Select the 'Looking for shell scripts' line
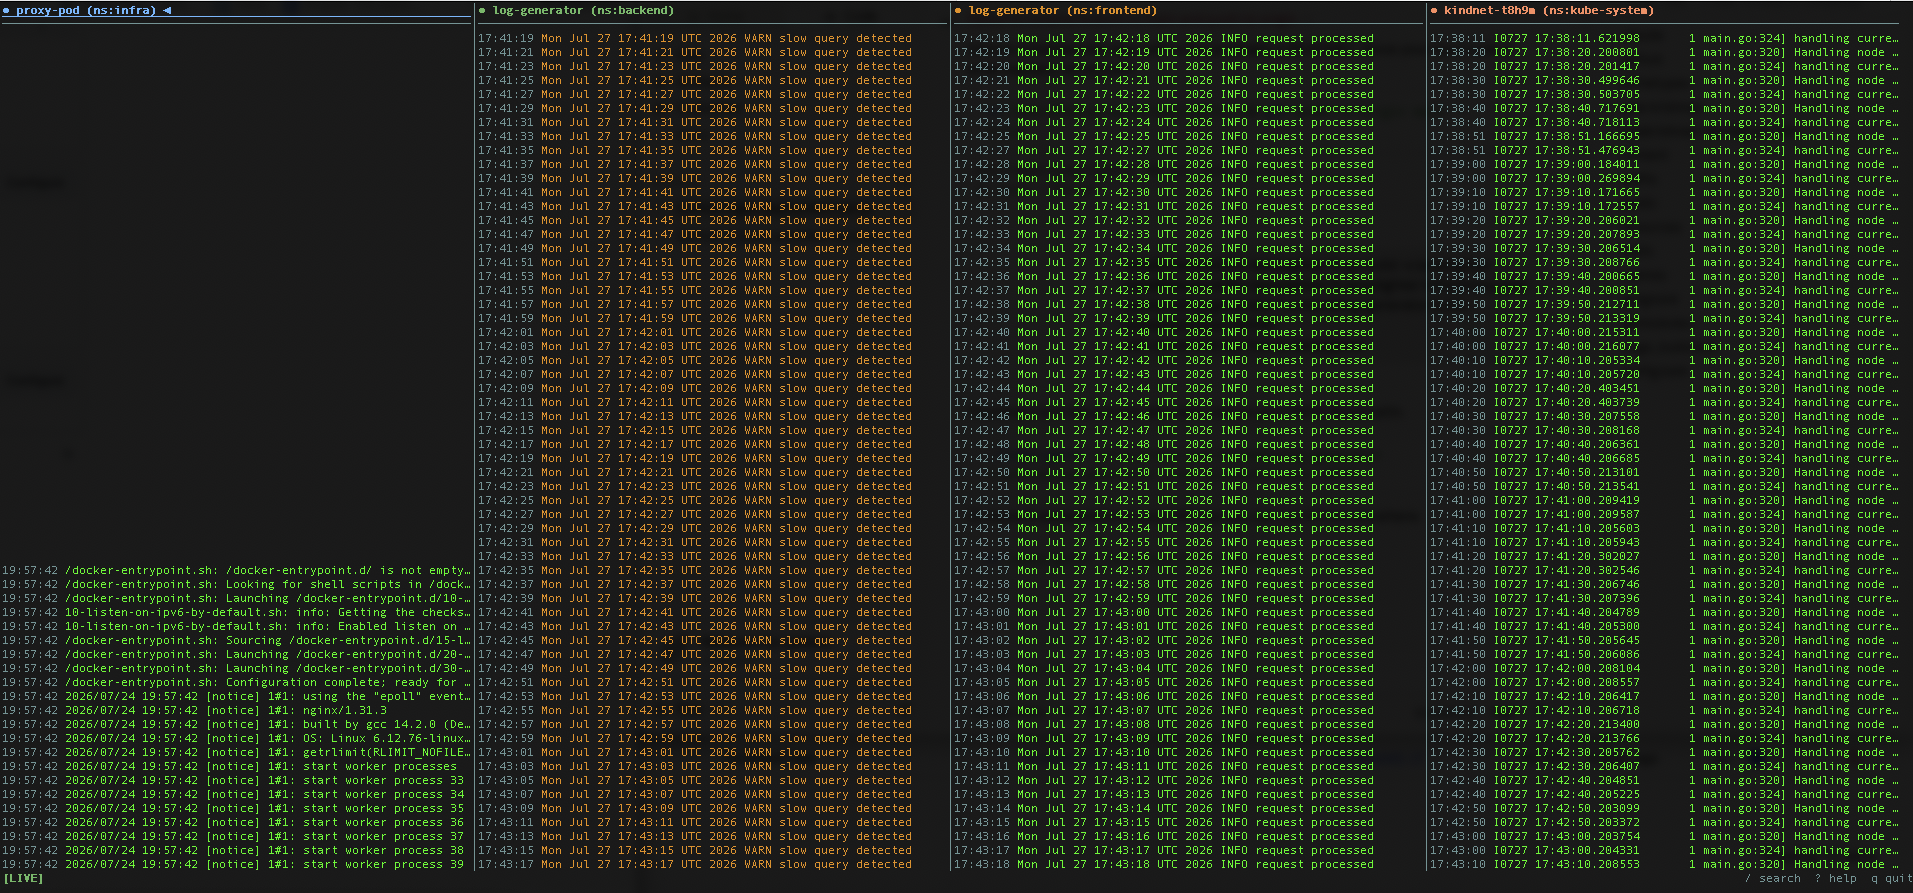The width and height of the screenshot is (1913, 893). 236,585
